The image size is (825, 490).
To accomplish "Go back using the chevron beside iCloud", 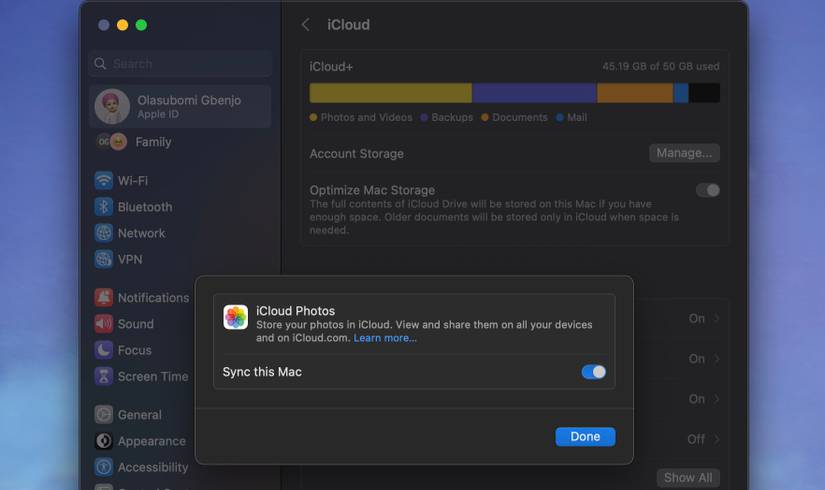I will [306, 25].
